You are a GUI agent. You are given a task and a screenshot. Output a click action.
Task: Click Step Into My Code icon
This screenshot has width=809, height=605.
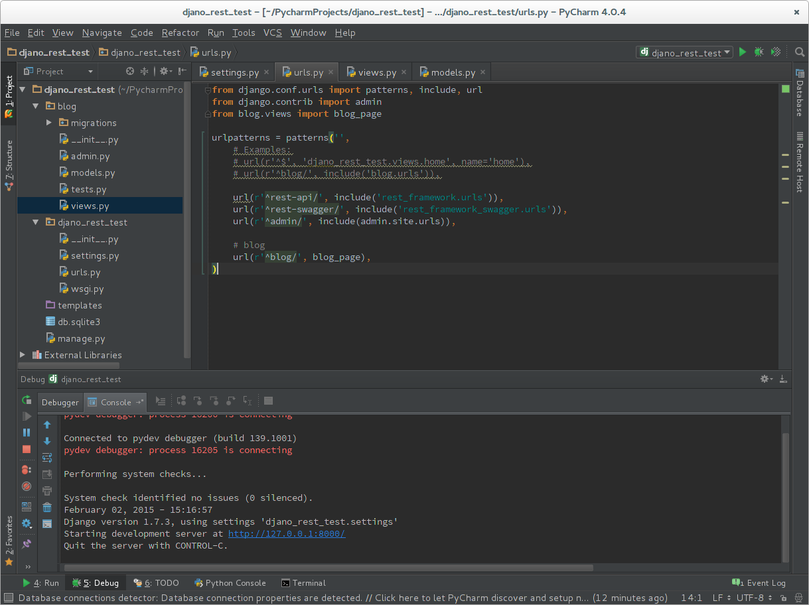tap(214, 401)
